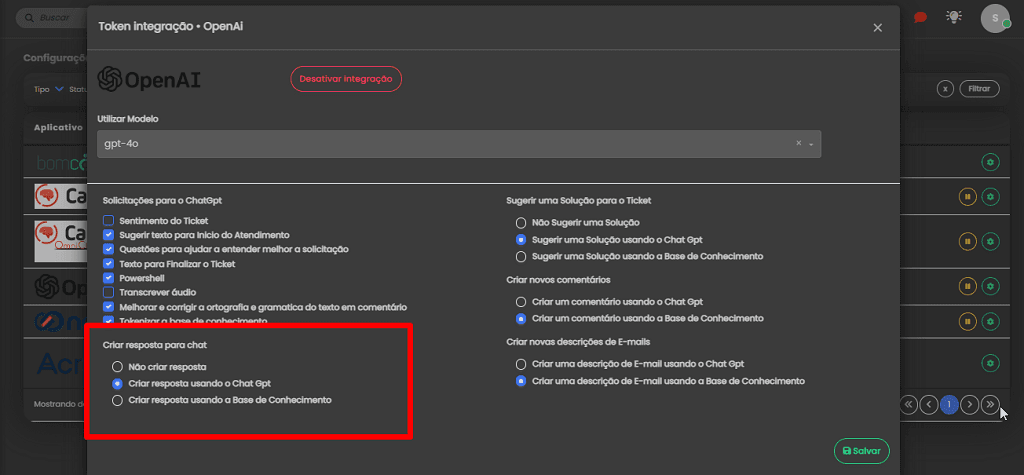Go to last page with double-right arrow
This screenshot has width=1024, height=475.
click(x=990, y=405)
